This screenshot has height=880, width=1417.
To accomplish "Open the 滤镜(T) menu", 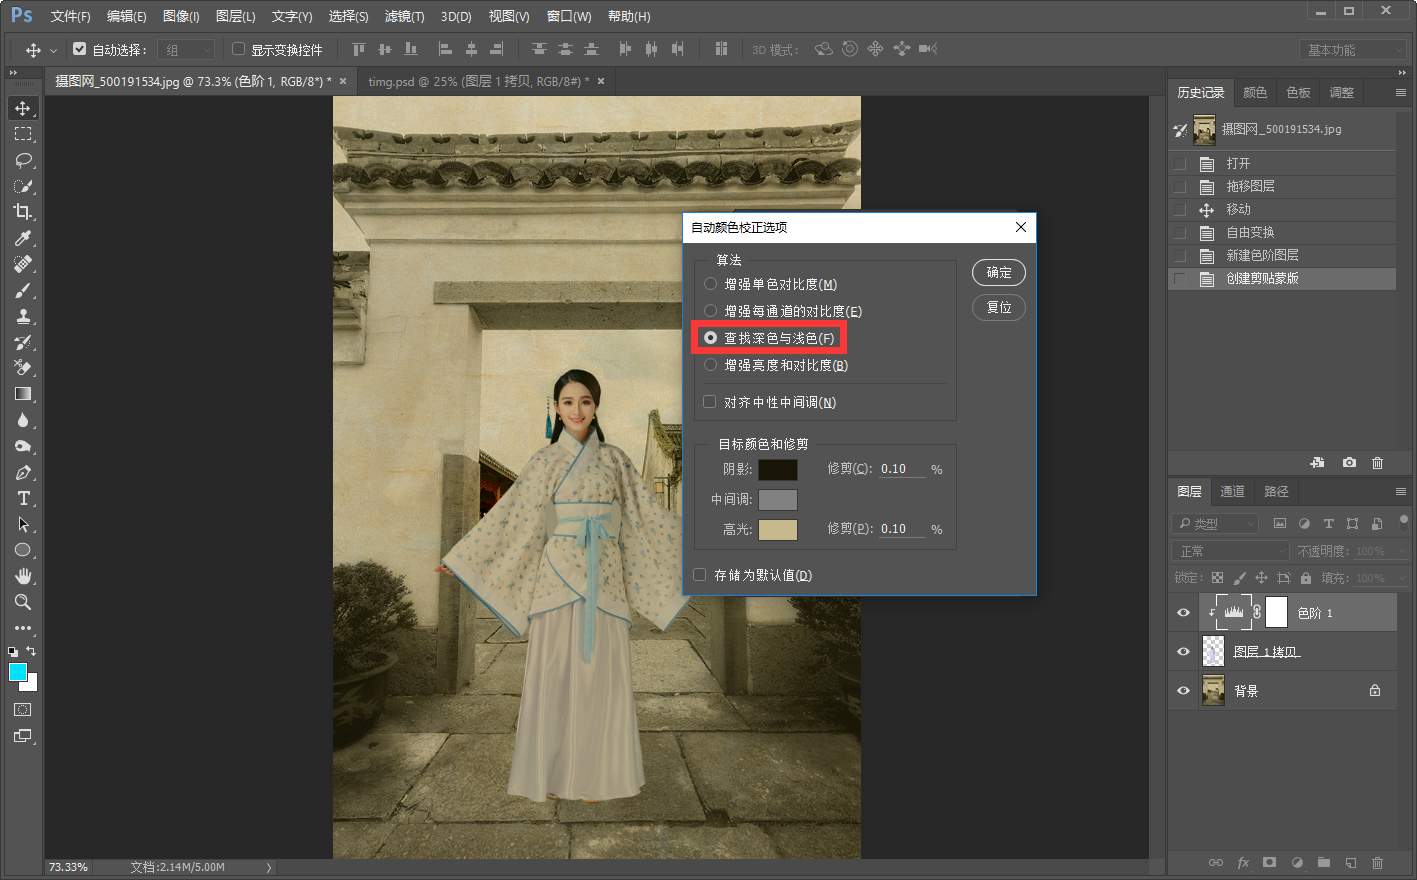I will pos(404,16).
